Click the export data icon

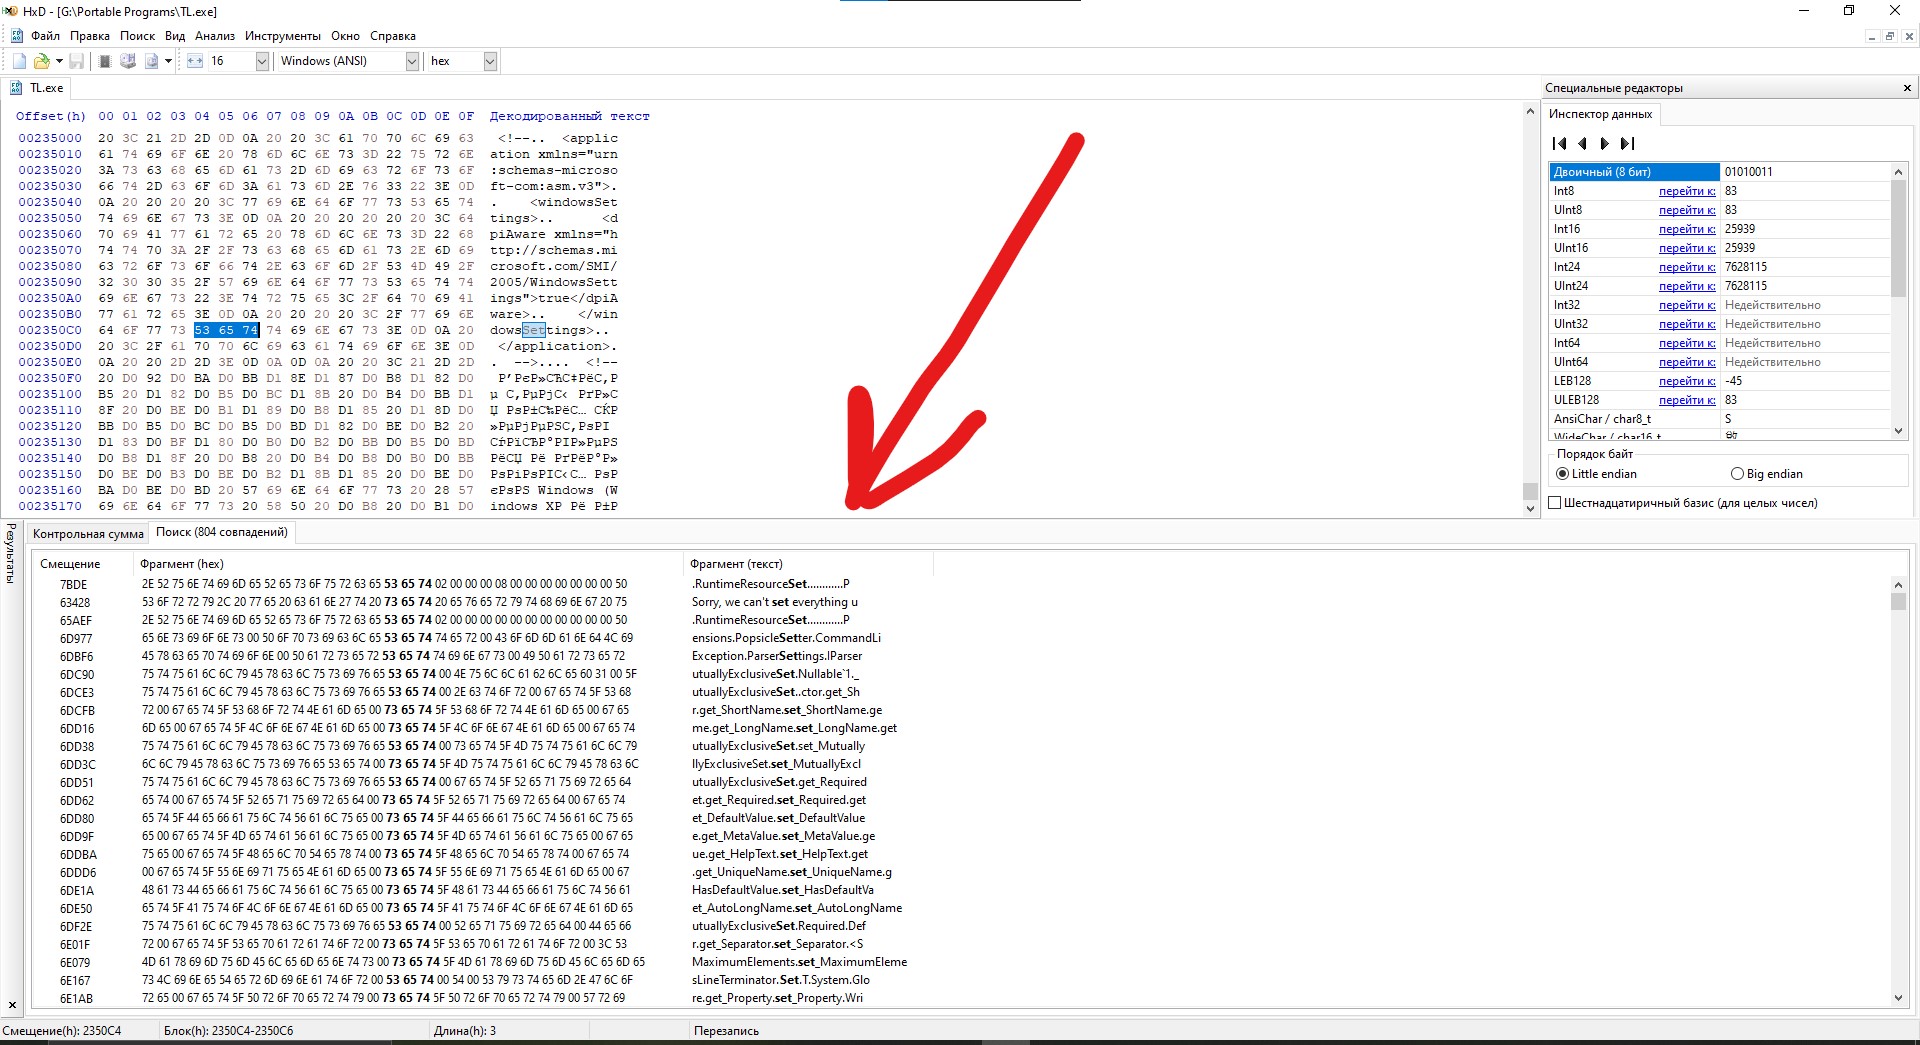152,61
